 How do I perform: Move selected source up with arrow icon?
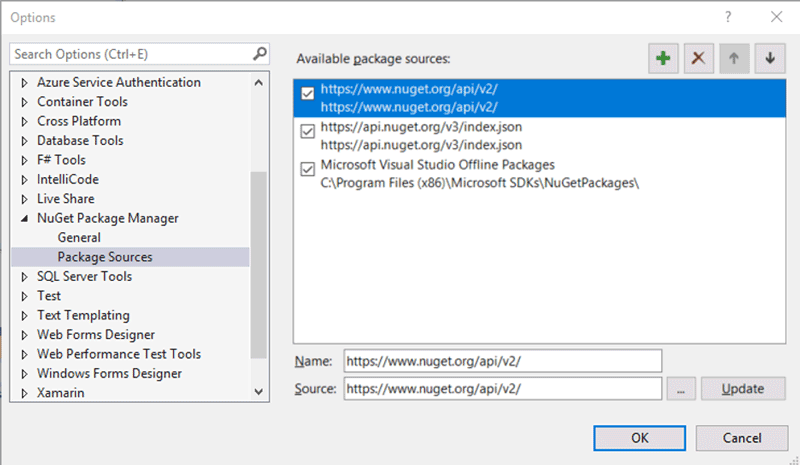pyautogui.click(x=733, y=59)
